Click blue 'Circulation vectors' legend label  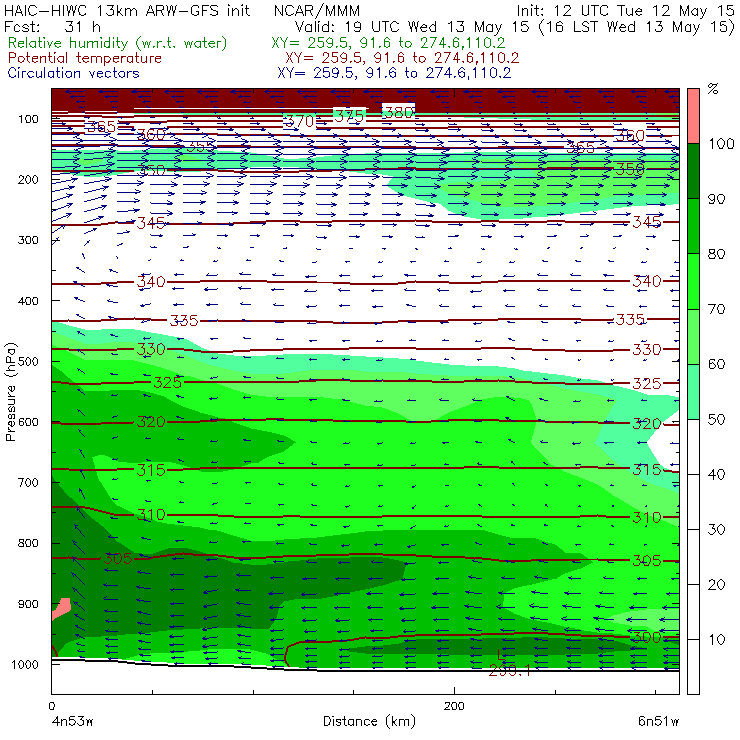pos(74,73)
